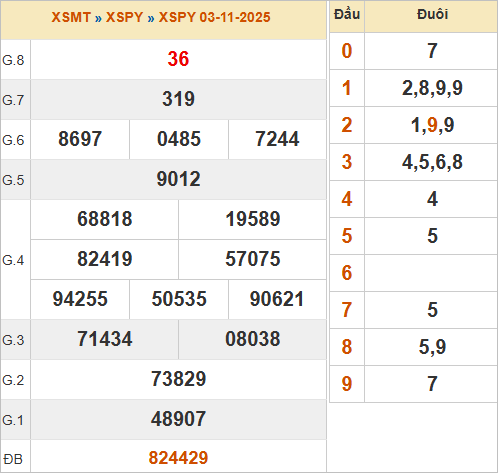This screenshot has width=498, height=473.
Task: Click head digit 2 in Đầu column
Action: click(x=347, y=125)
